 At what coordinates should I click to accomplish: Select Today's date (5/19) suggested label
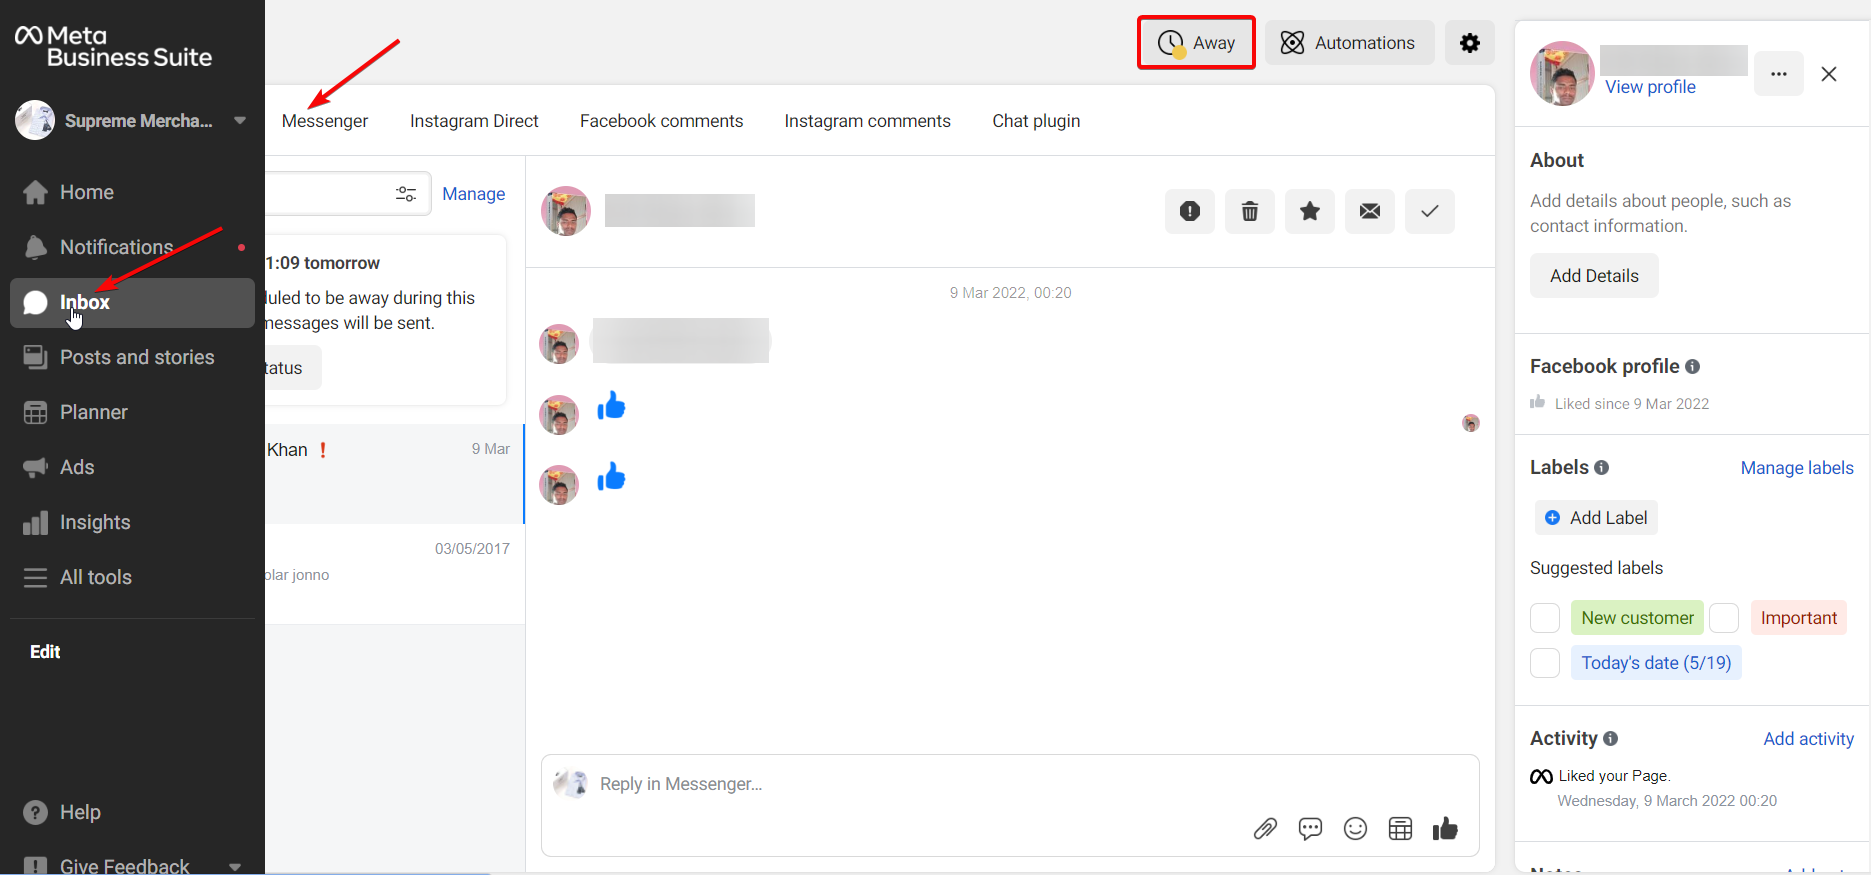(x=1656, y=663)
